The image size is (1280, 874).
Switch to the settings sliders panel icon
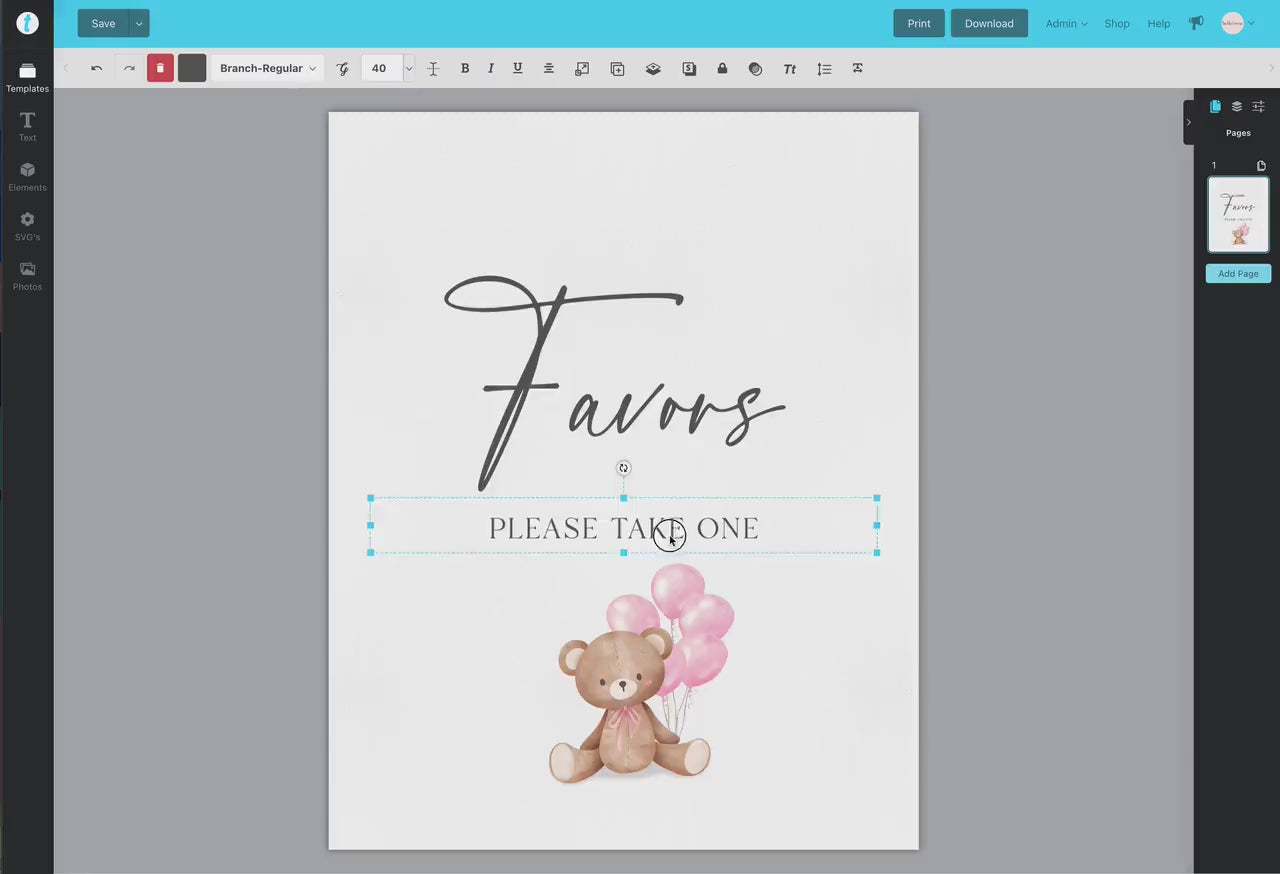1259,106
